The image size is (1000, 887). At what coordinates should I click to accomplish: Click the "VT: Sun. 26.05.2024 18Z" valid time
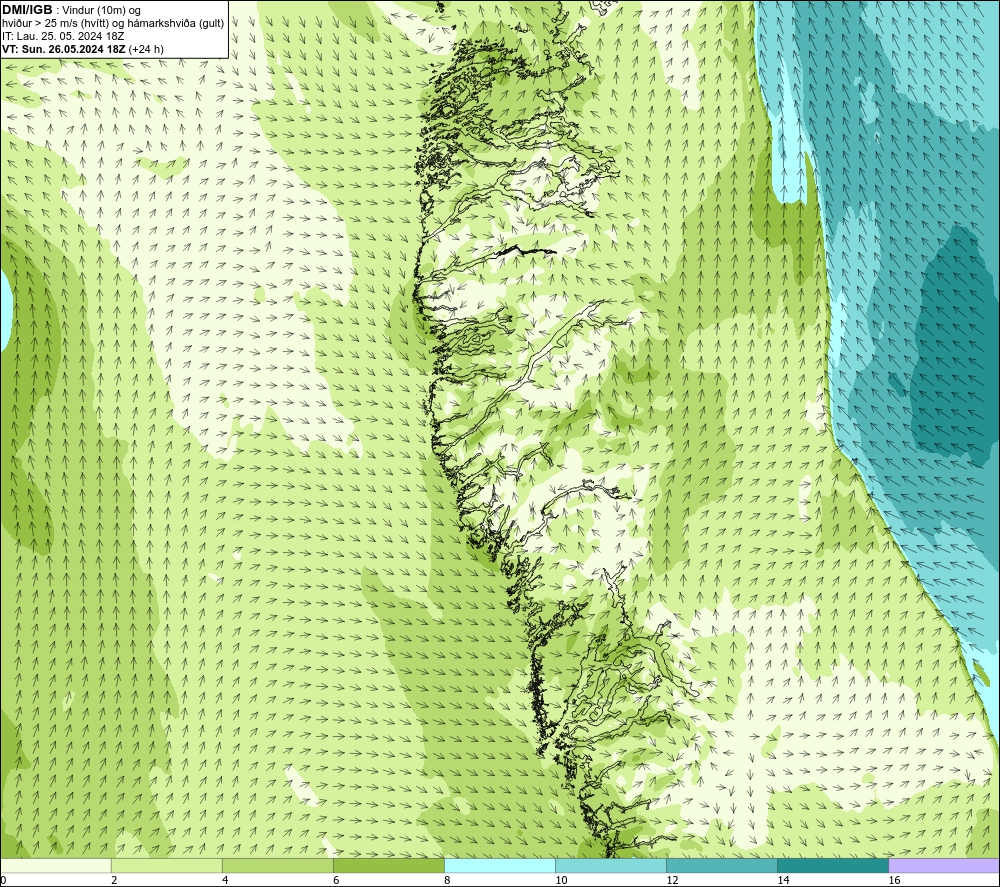pos(64,49)
